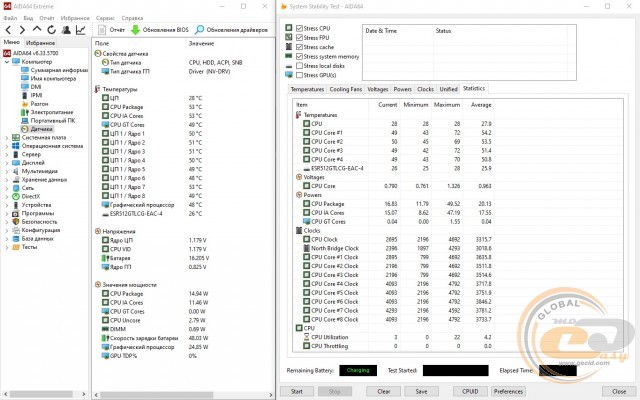Expand the Сеть tree node
Screen dimensions: 640x400
click(7, 188)
